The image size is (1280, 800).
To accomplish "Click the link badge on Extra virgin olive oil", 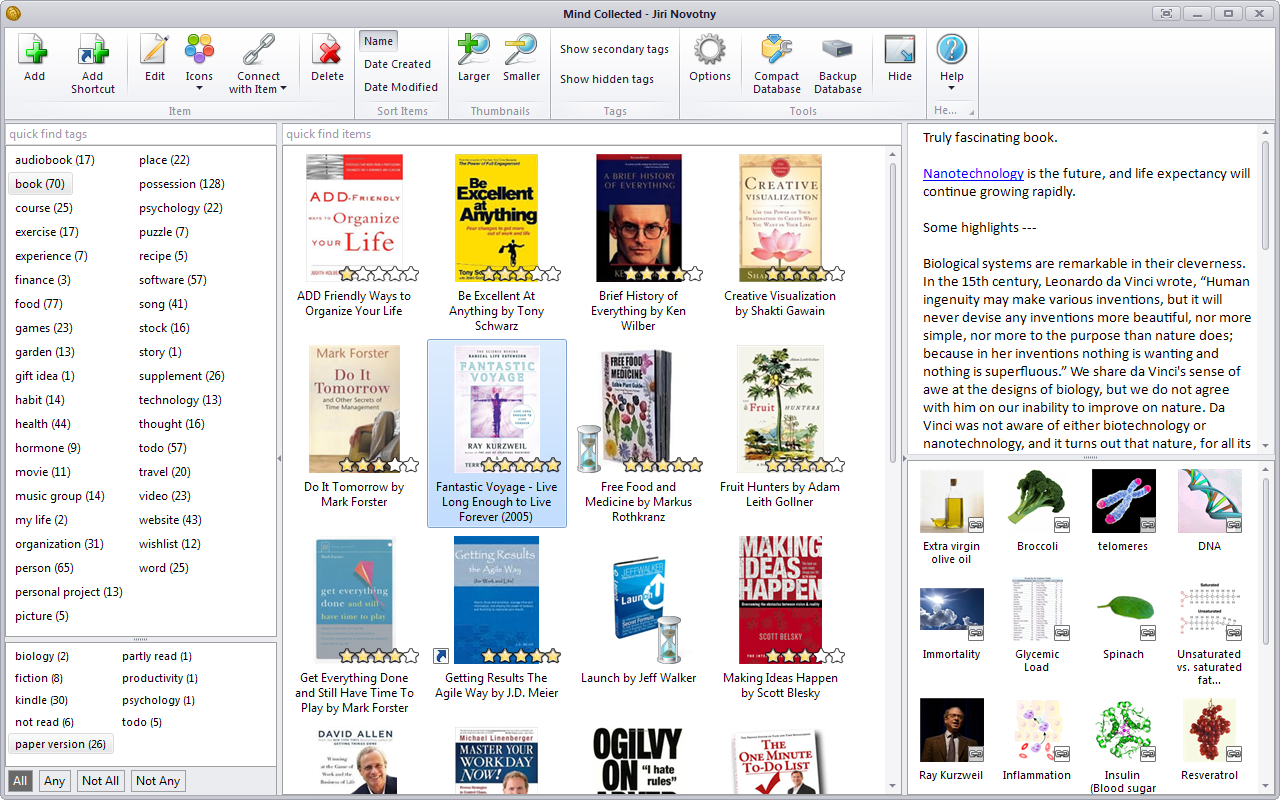I will 975,524.
